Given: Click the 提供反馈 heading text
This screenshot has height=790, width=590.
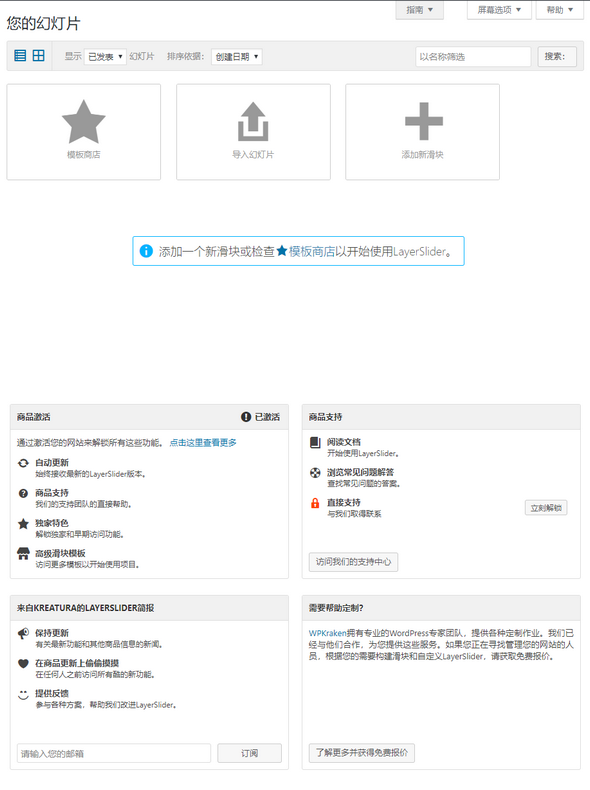Looking at the screenshot, I should pyautogui.click(x=52, y=693).
